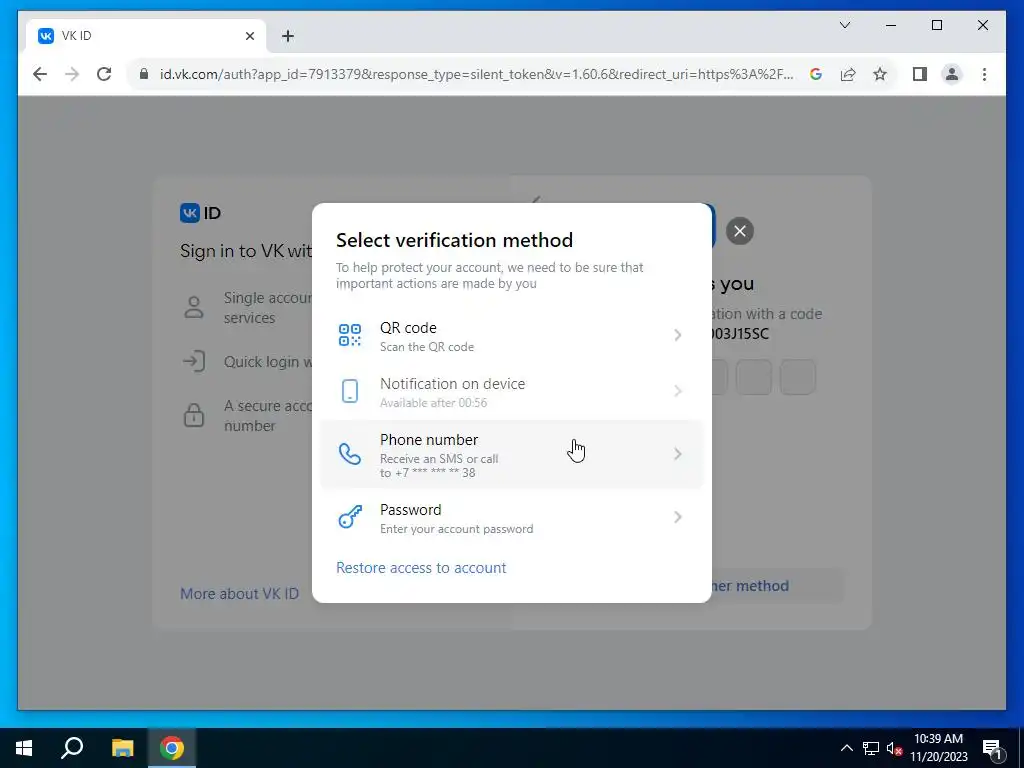Open More about VK ID link
1024x768 pixels.
(x=239, y=594)
